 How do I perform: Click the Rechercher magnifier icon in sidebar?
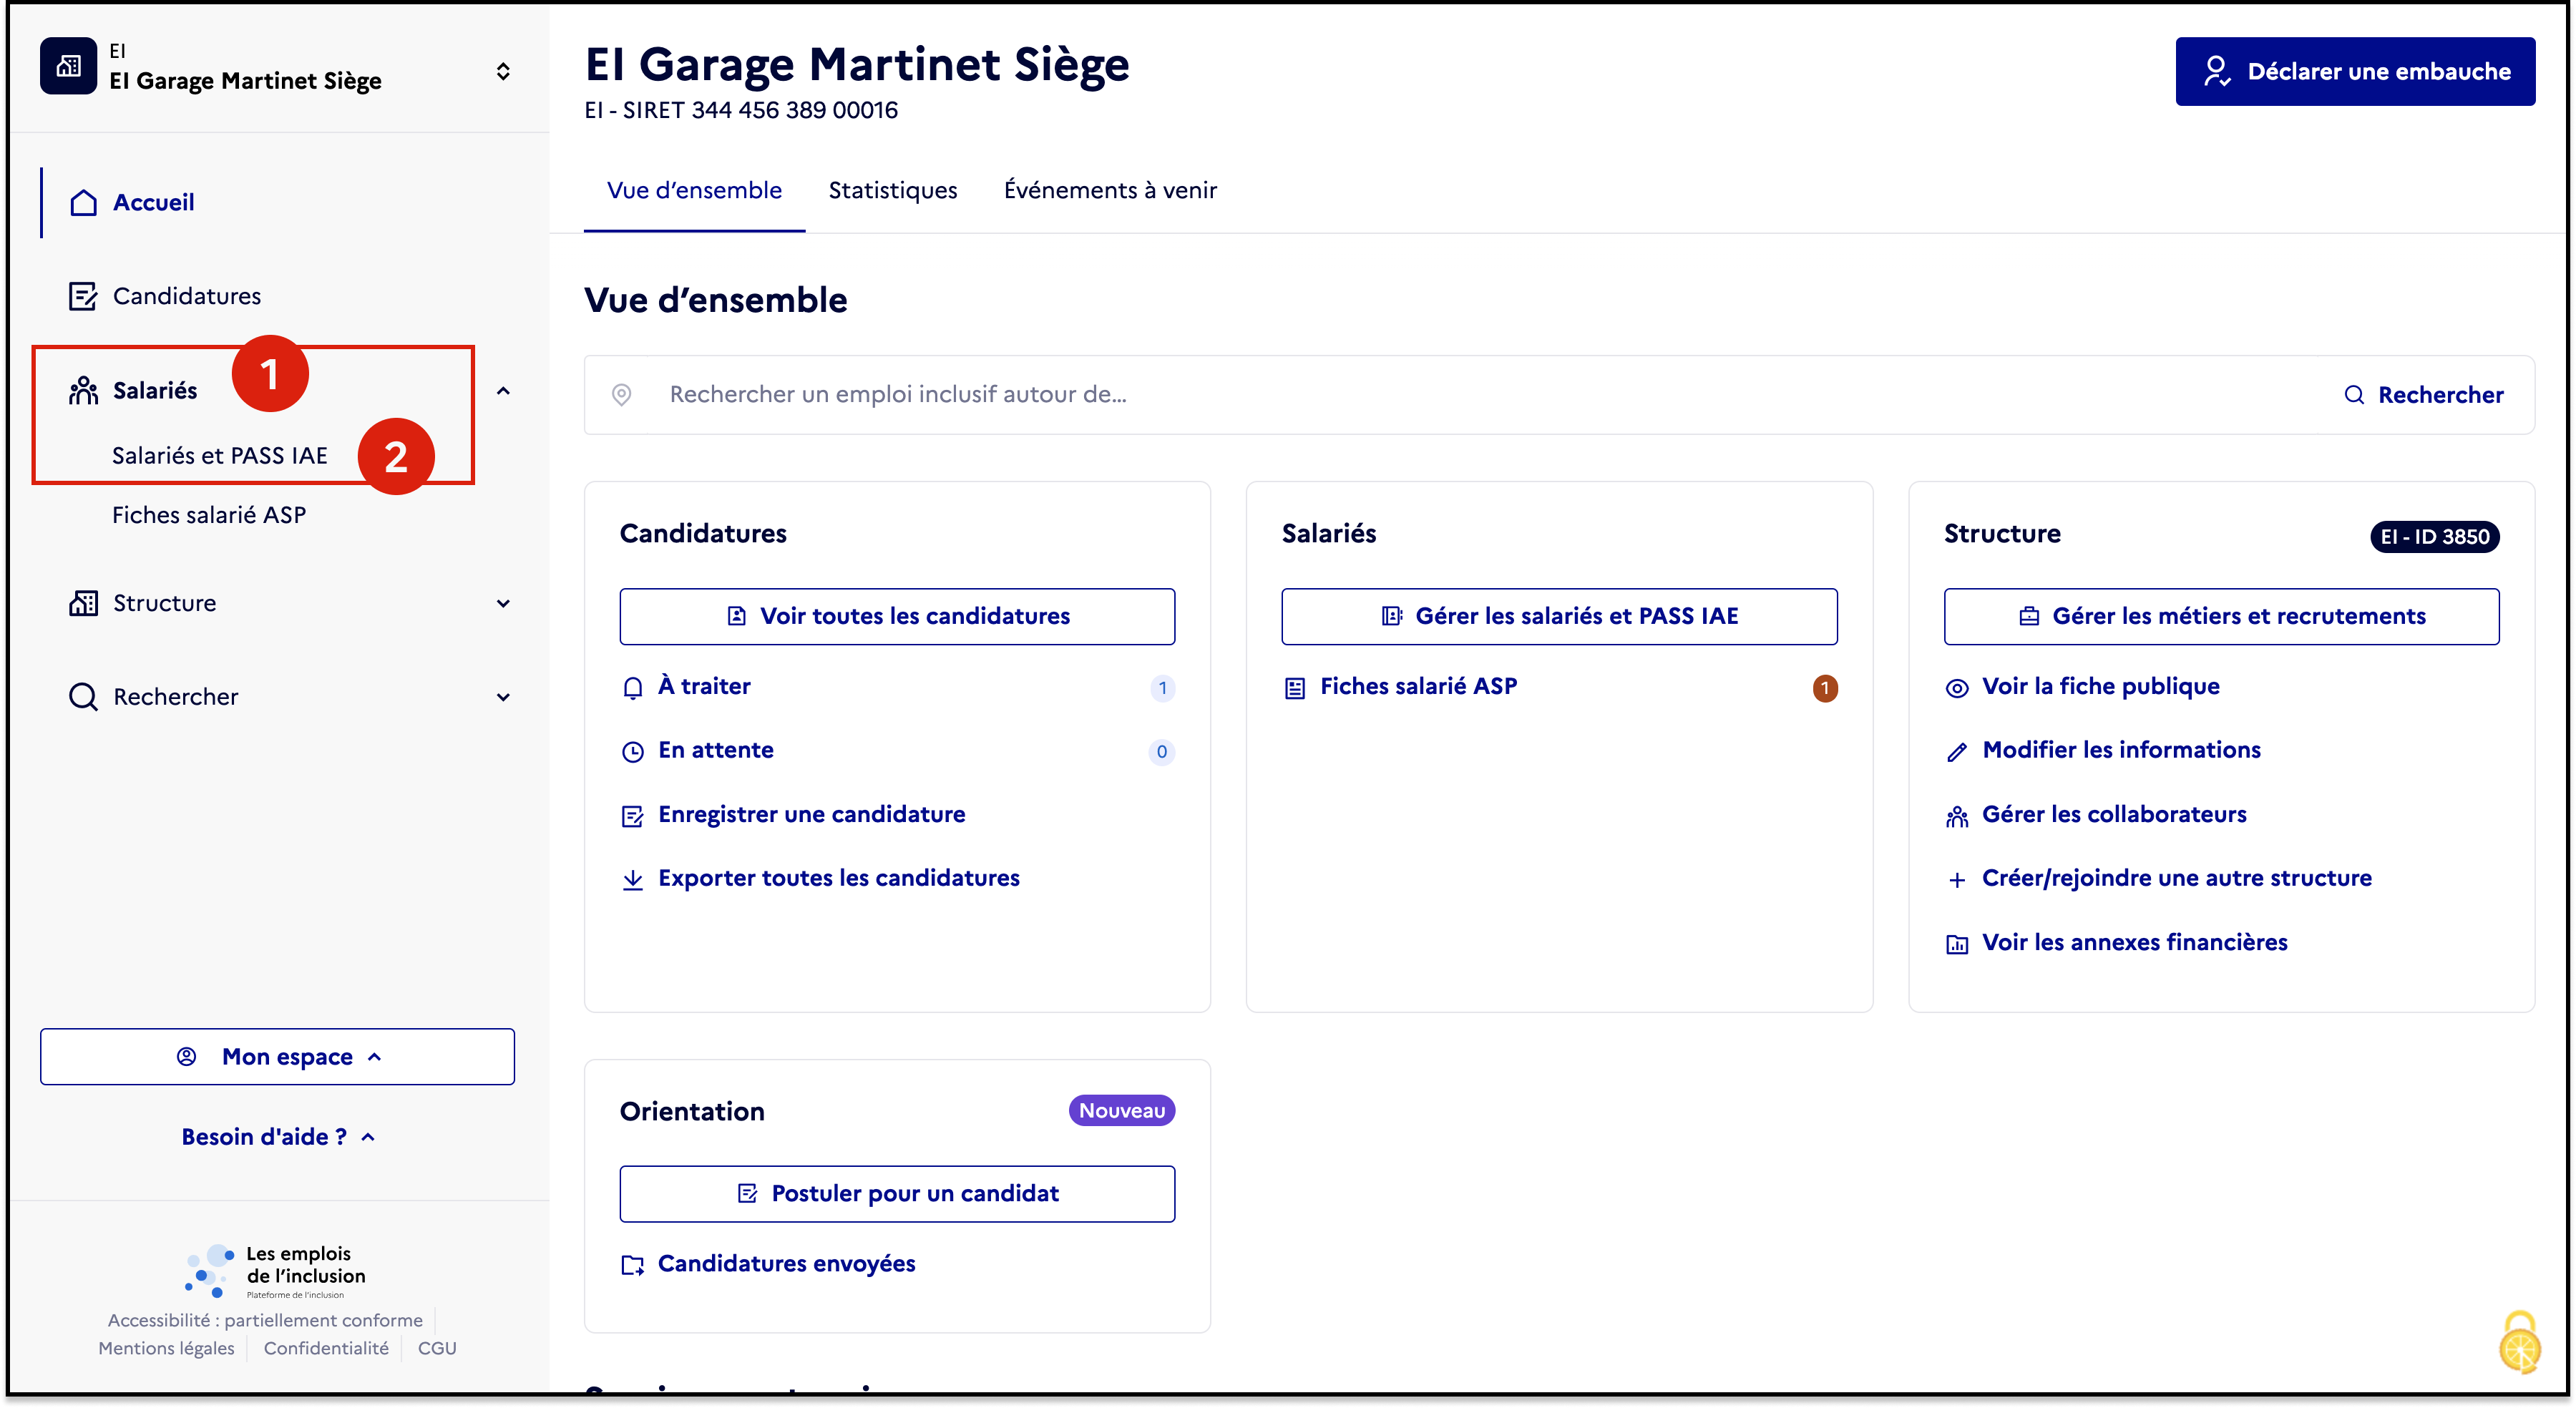click(83, 696)
